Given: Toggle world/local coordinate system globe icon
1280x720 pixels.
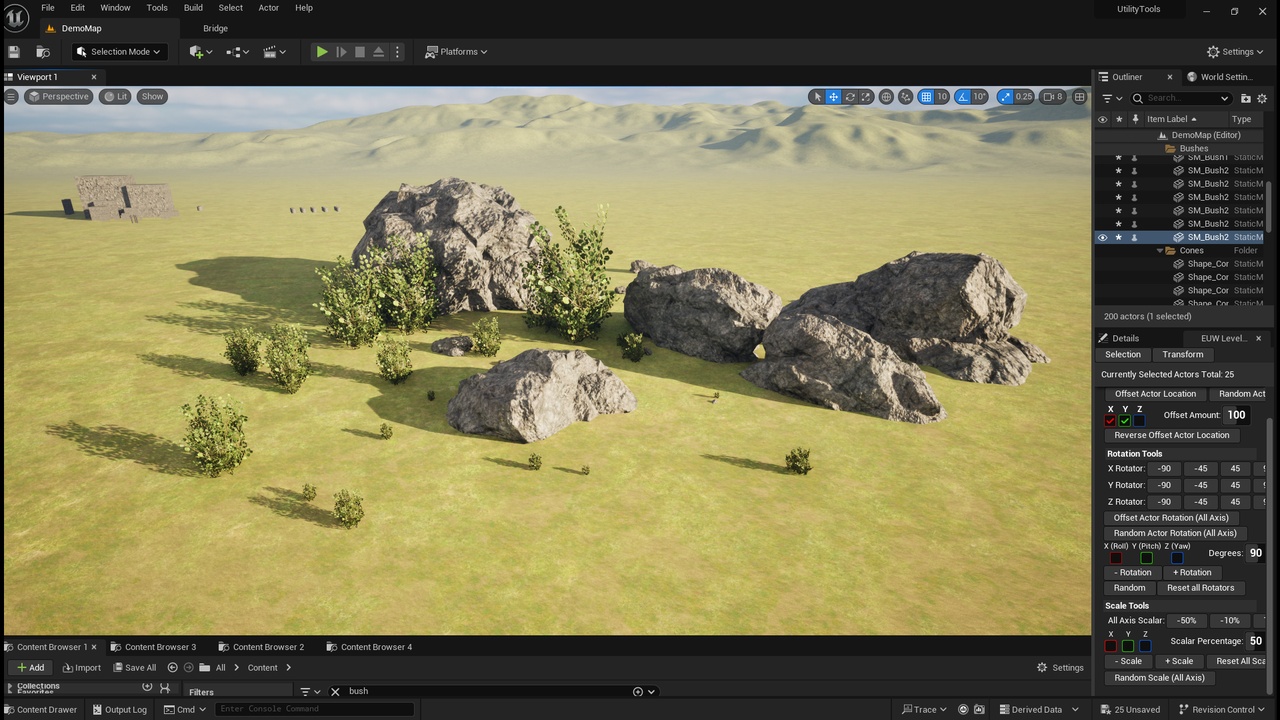Looking at the screenshot, I should (x=886, y=97).
